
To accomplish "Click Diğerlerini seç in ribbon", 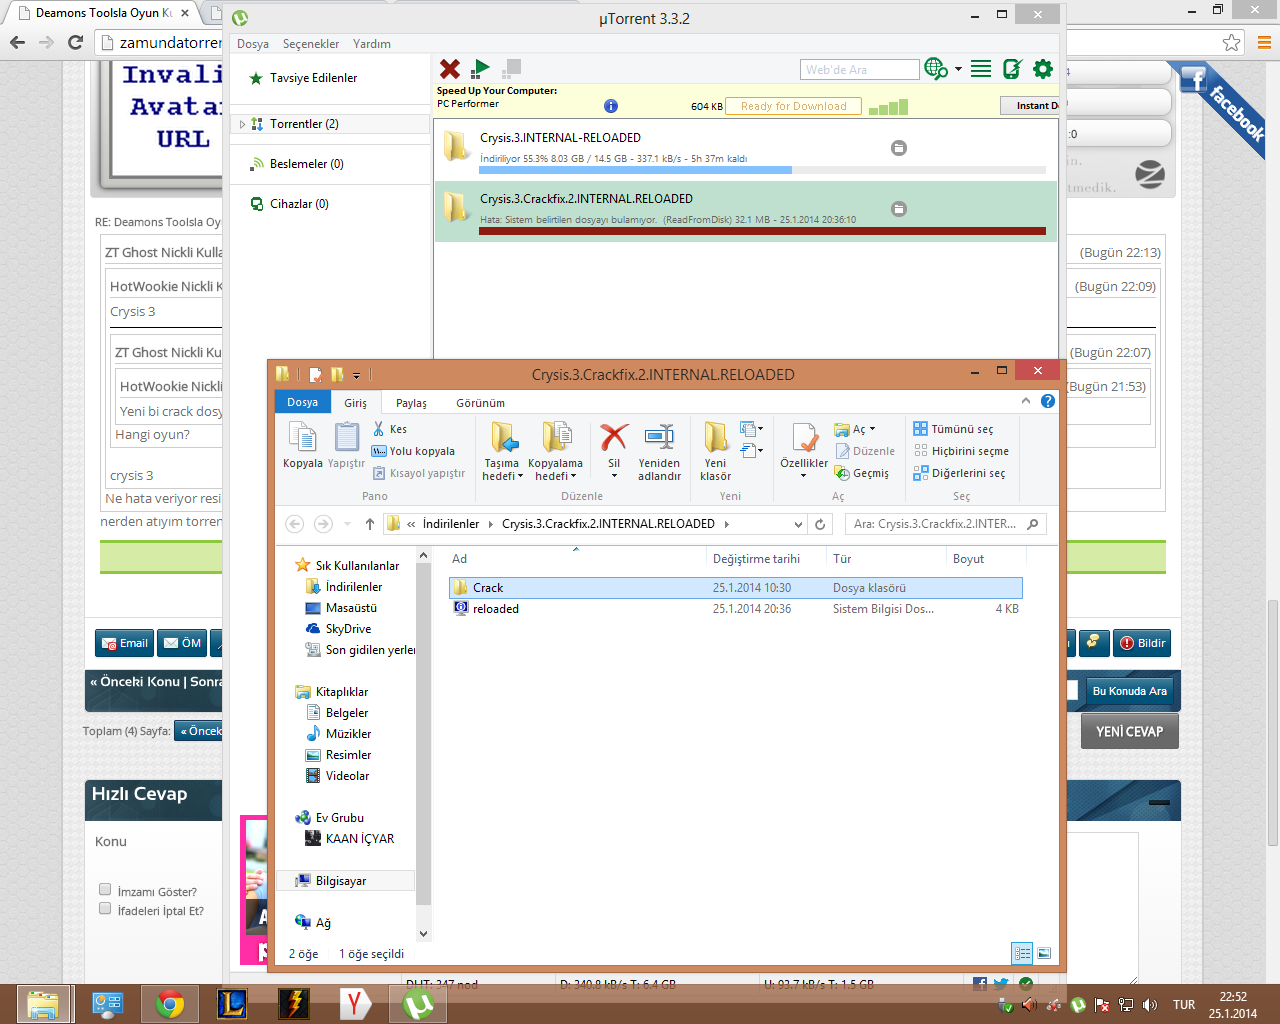I will 959,473.
